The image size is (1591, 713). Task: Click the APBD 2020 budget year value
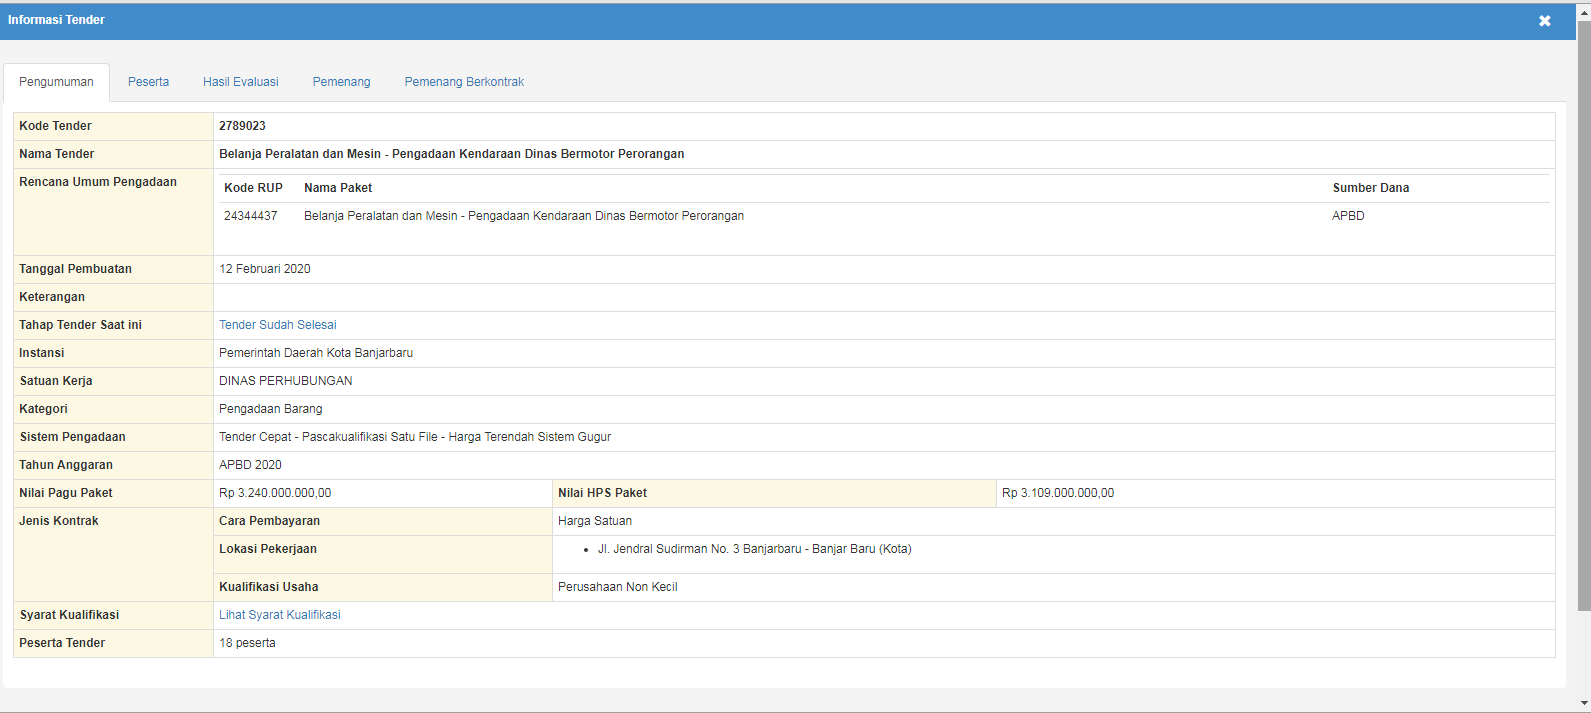250,465
